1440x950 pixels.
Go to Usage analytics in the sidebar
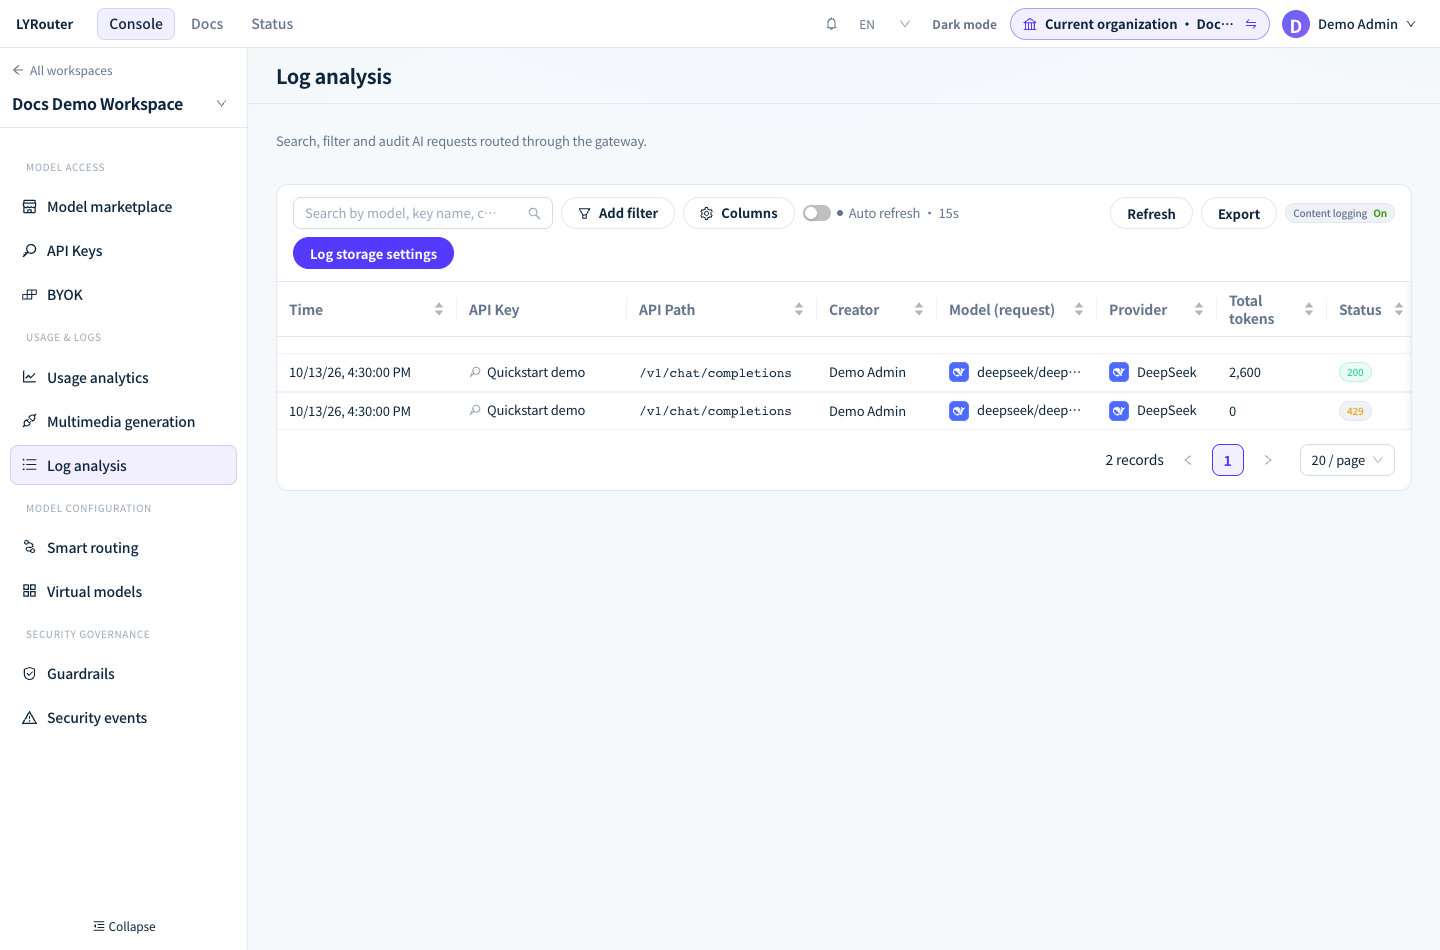click(123, 378)
